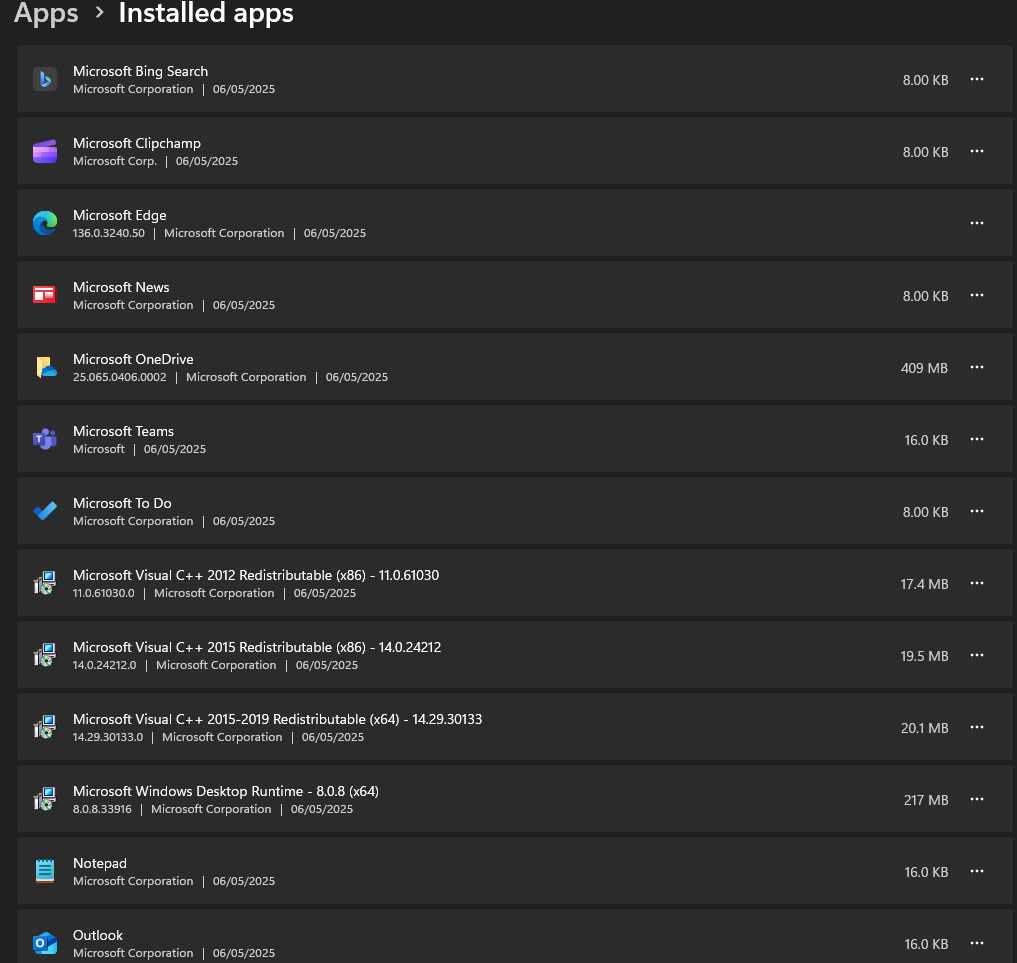1017x963 pixels.
Task: Select the Microsoft News name
Action: (x=121, y=287)
